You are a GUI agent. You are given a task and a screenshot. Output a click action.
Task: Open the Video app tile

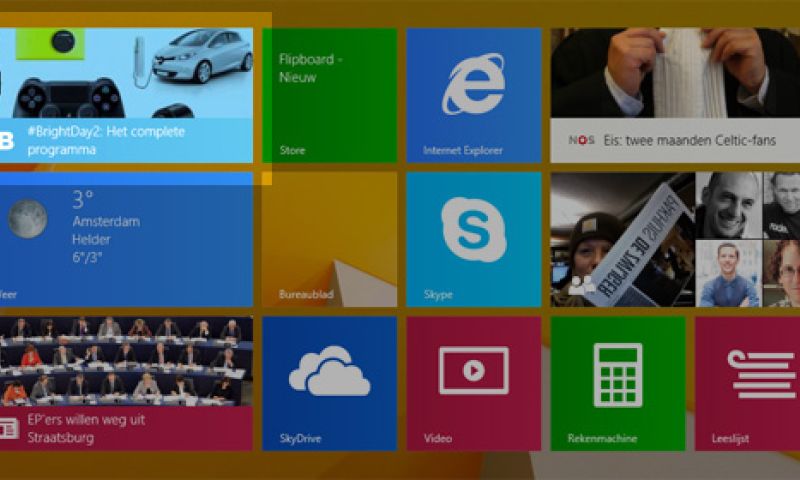tap(473, 383)
